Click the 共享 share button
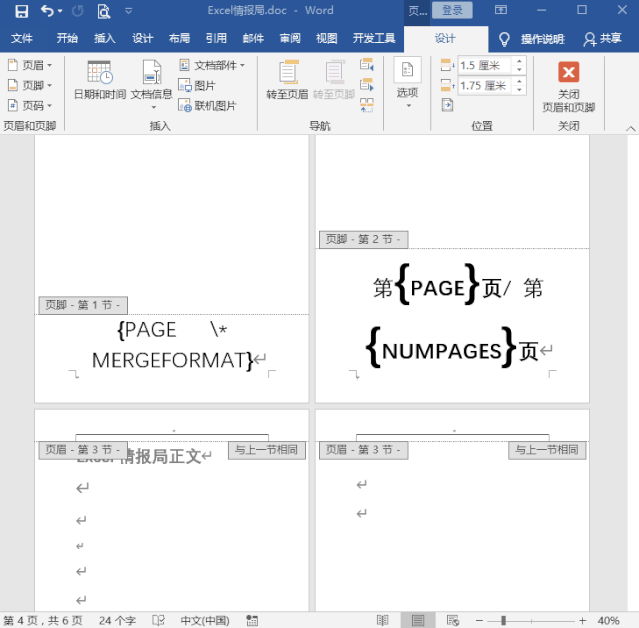639x628 pixels. click(x=602, y=39)
